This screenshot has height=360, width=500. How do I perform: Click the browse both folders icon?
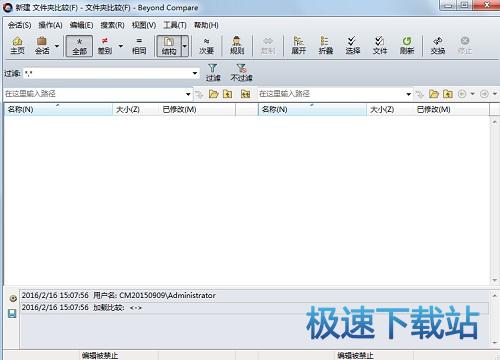[x=246, y=94]
